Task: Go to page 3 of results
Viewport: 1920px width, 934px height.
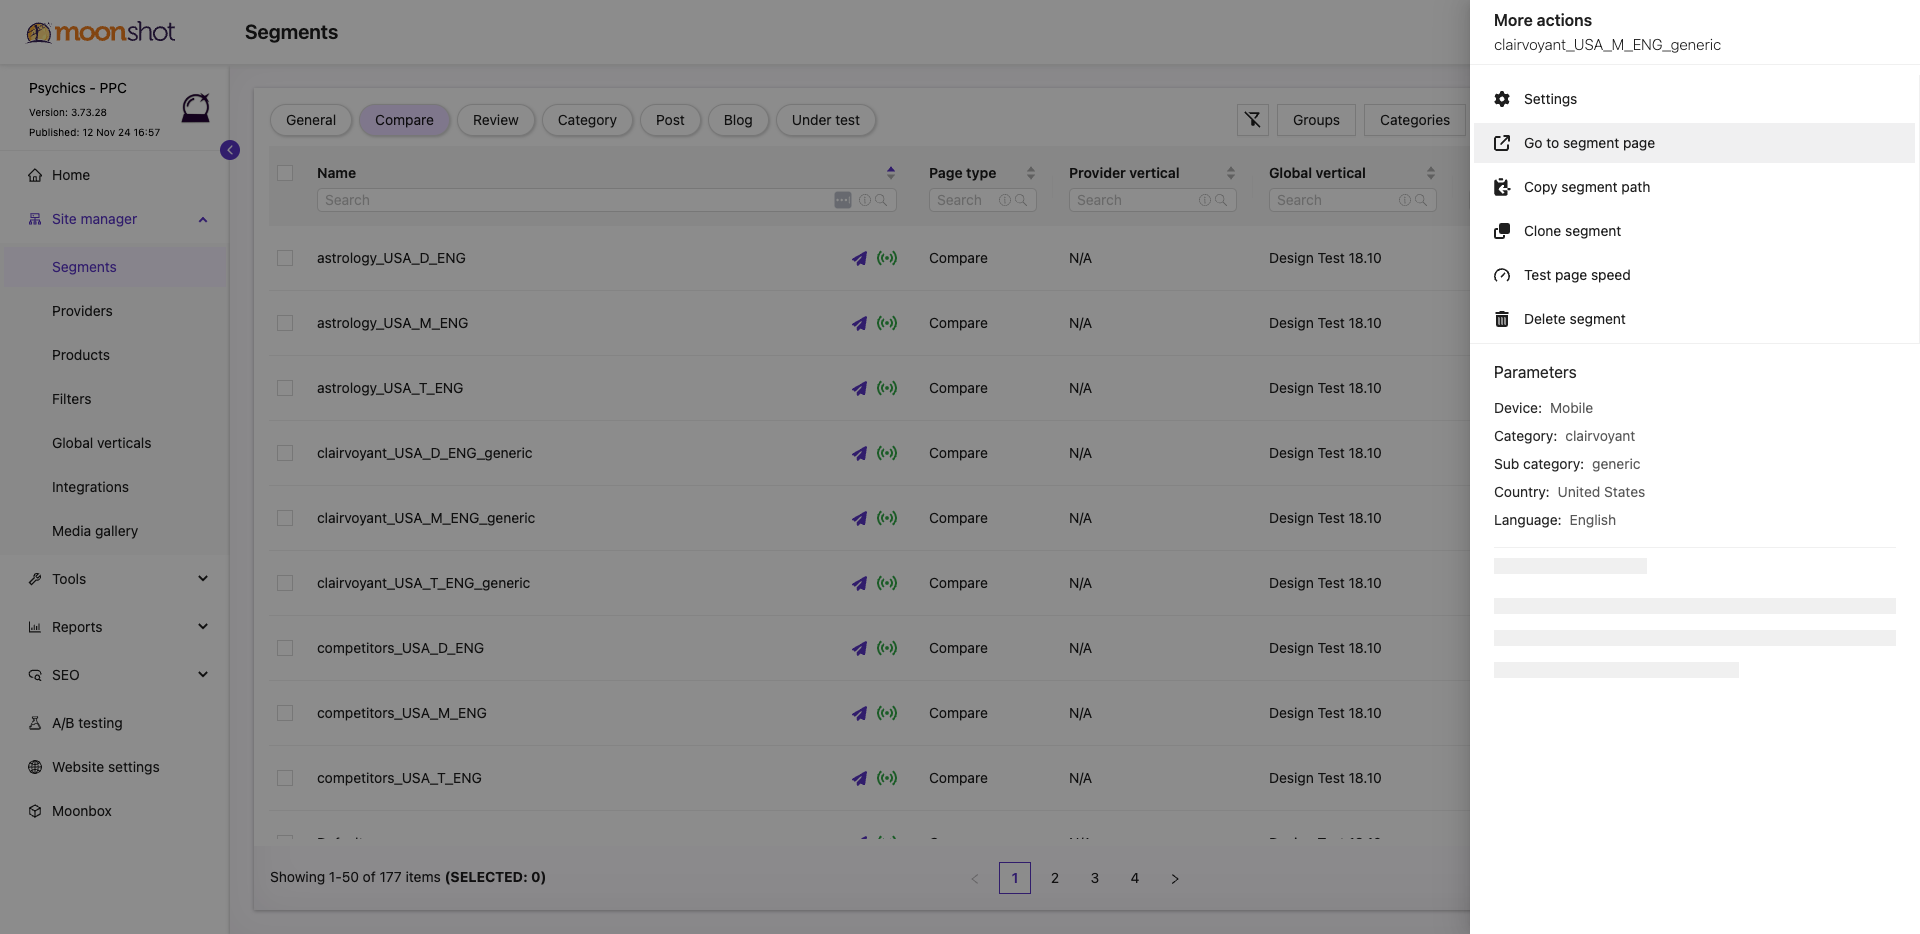Action: pyautogui.click(x=1095, y=878)
